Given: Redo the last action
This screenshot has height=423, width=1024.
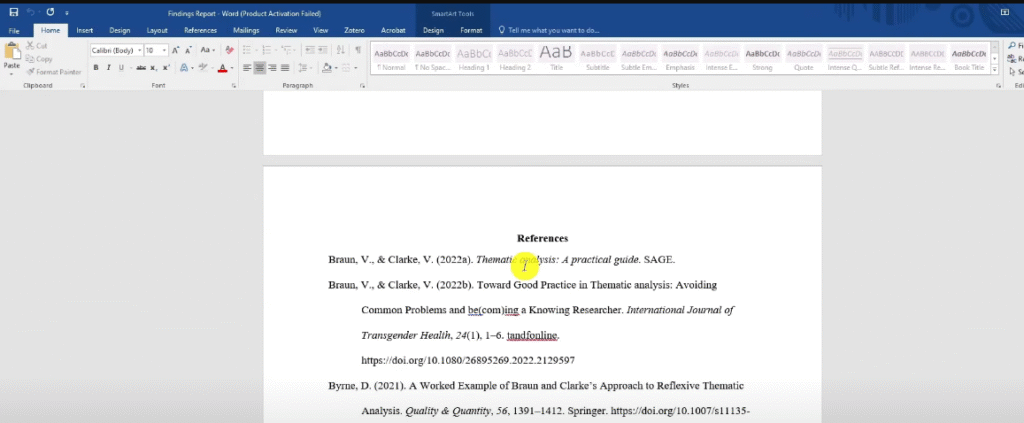Looking at the screenshot, I should 50,12.
